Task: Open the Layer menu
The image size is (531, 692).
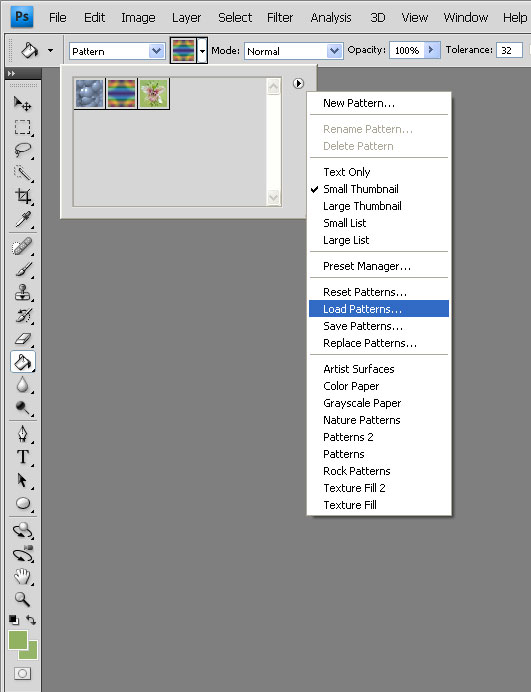Action: click(186, 18)
